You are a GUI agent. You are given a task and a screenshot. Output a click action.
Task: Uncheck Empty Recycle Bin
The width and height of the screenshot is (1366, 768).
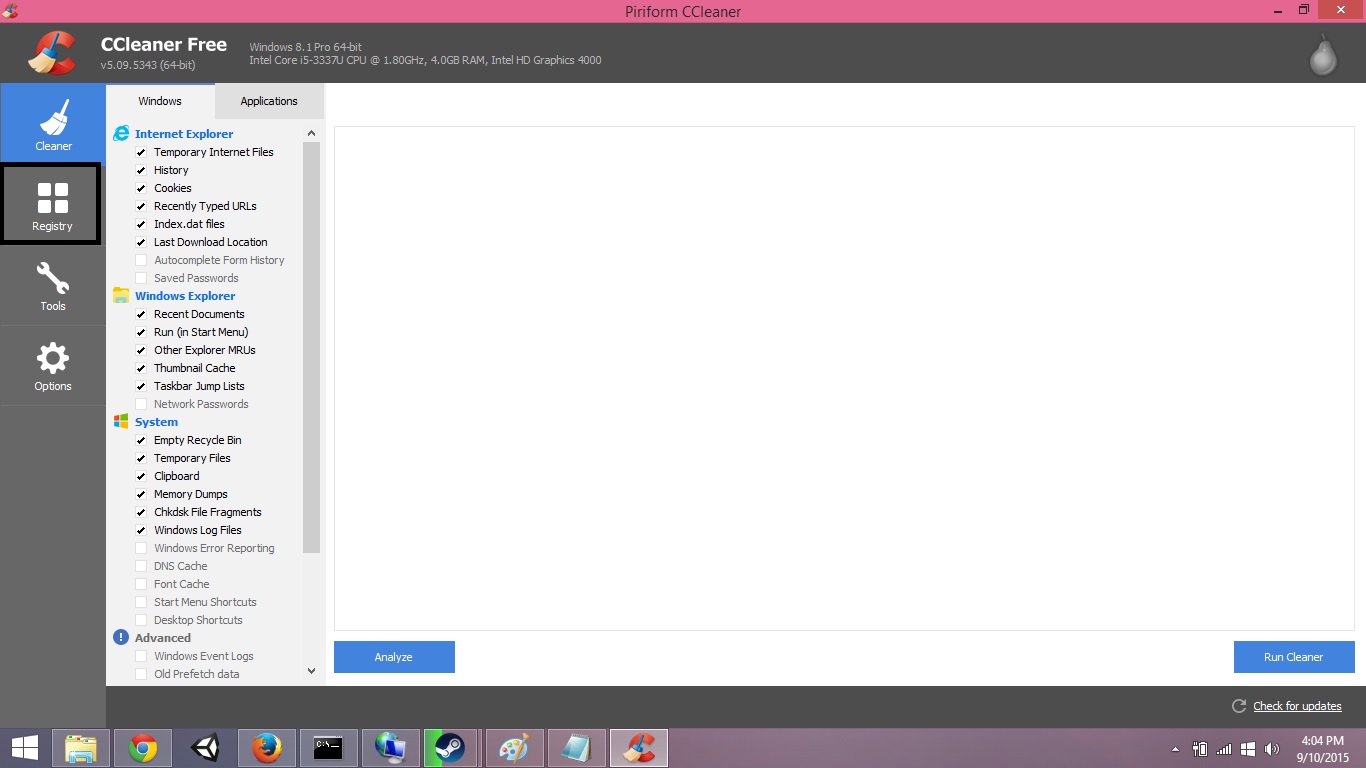click(141, 440)
